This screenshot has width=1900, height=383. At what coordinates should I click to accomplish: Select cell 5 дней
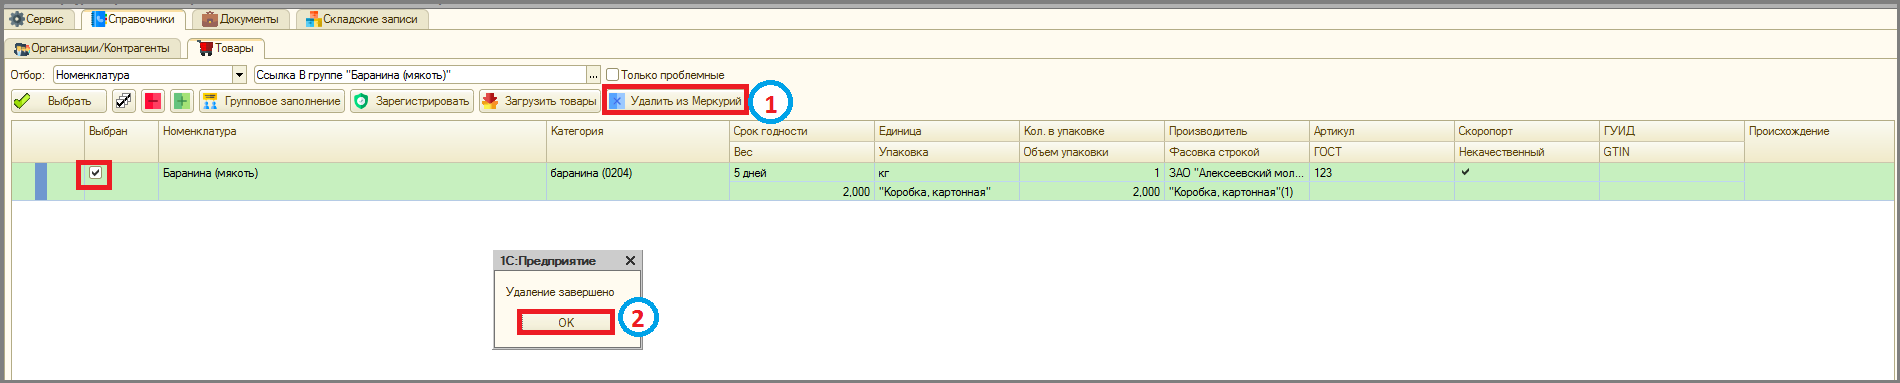[x=801, y=173]
